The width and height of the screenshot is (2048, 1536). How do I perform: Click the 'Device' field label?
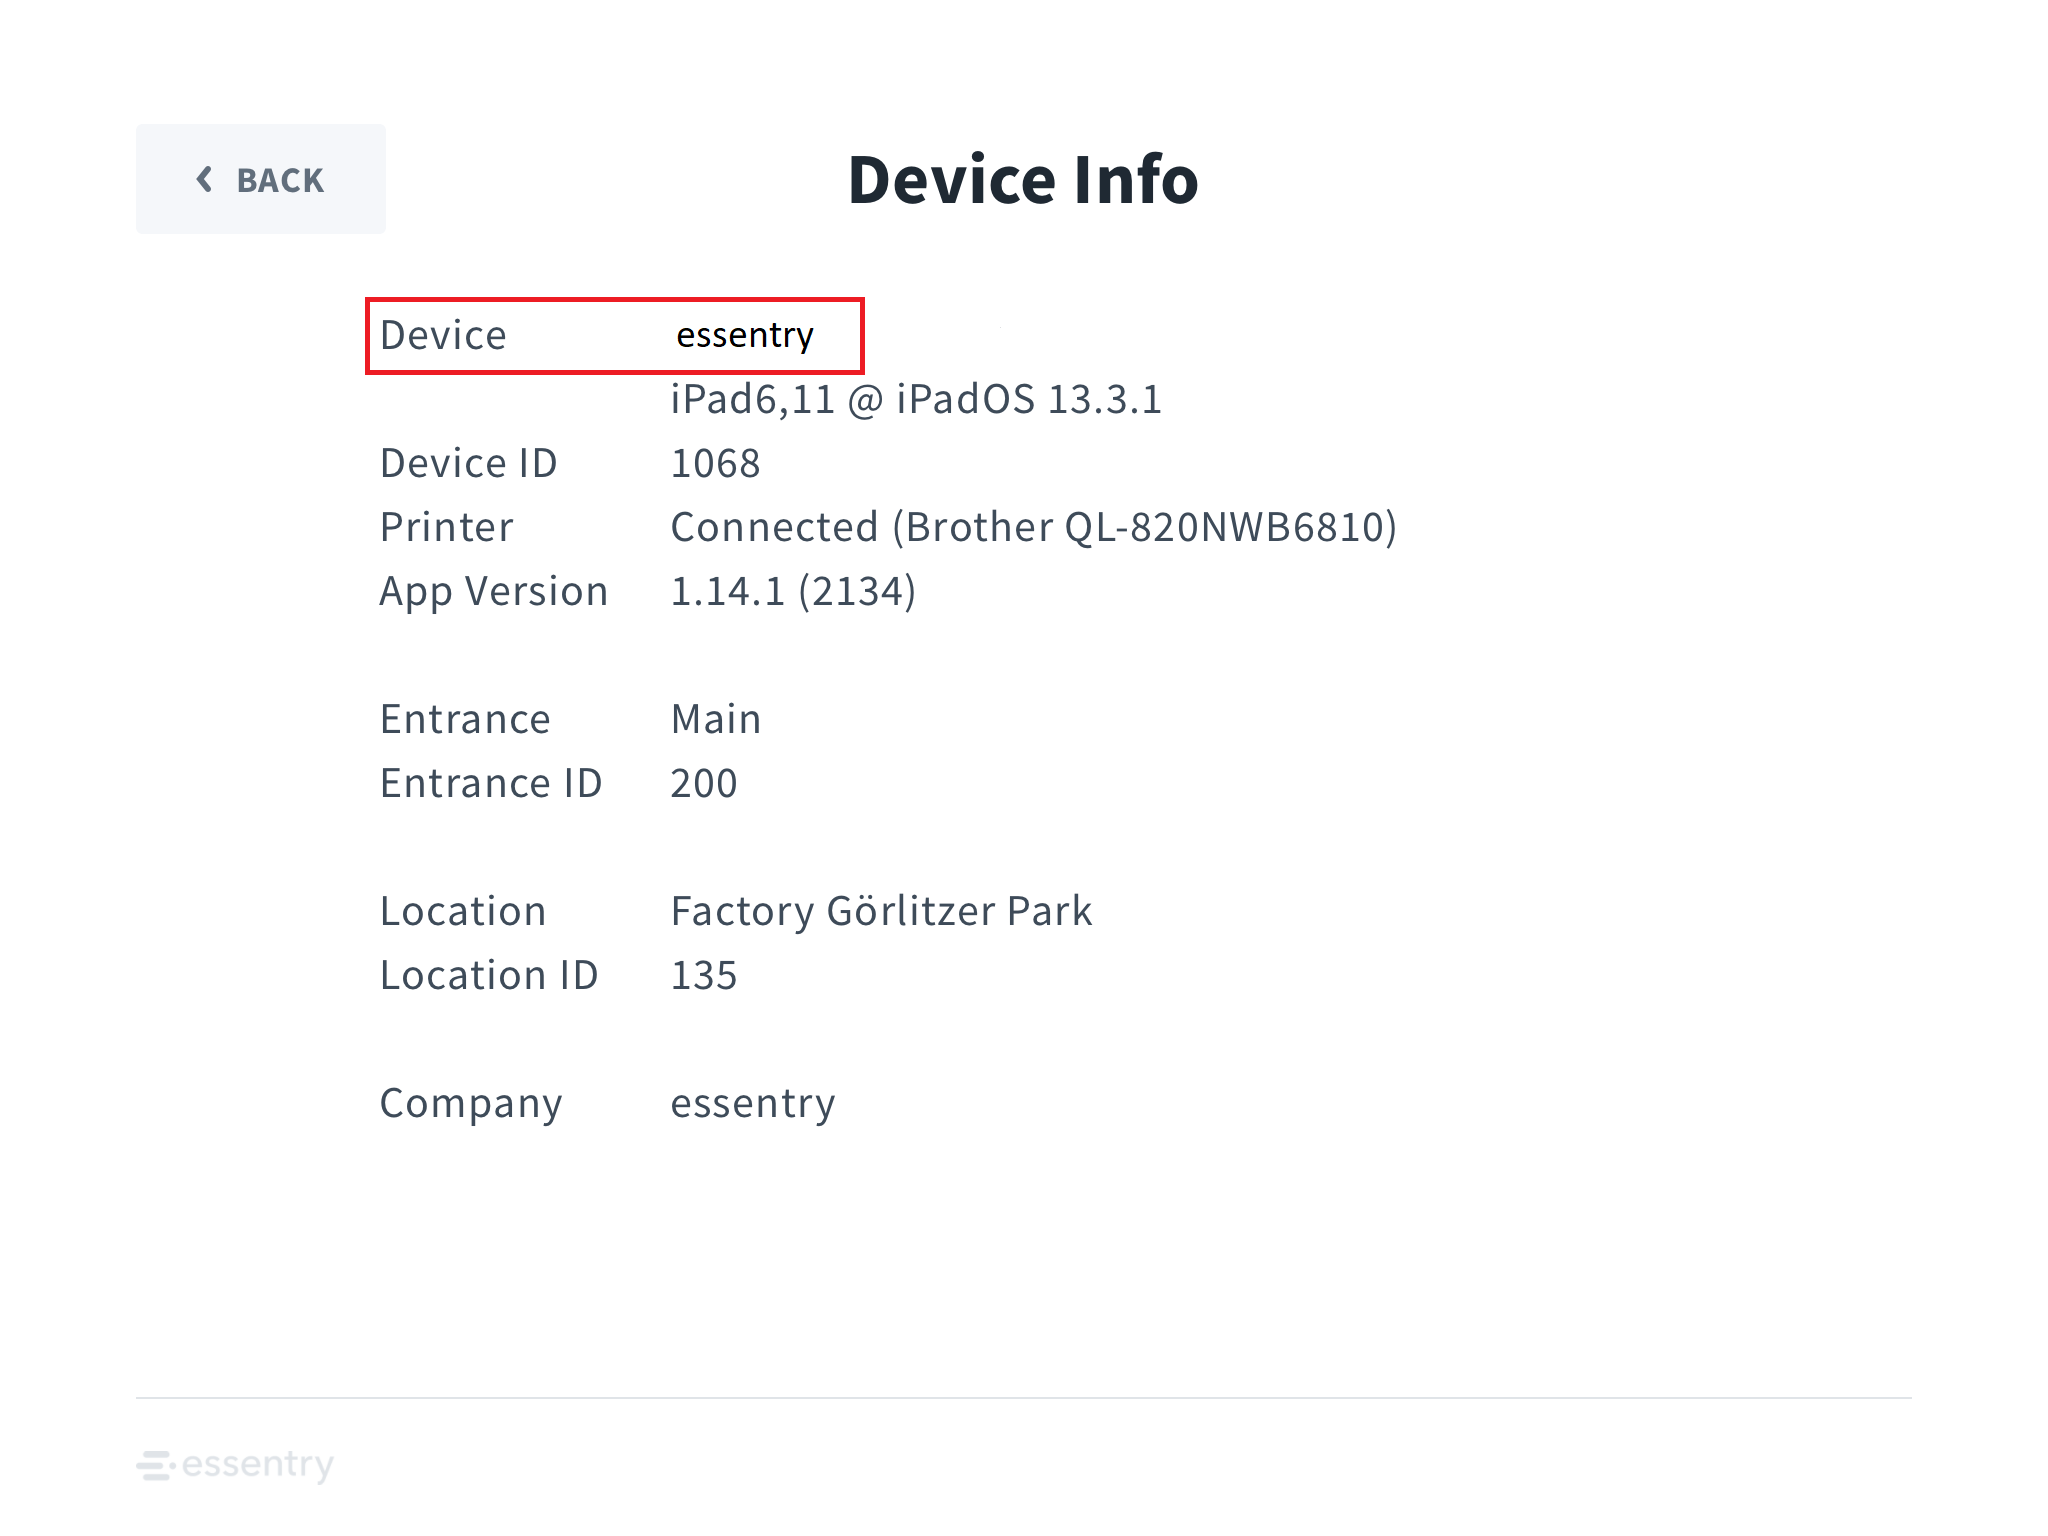point(443,335)
